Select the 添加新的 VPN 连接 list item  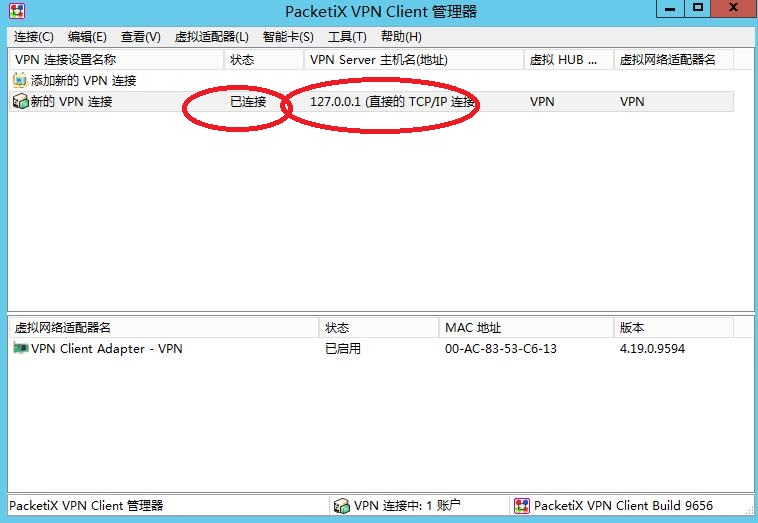click(x=83, y=81)
